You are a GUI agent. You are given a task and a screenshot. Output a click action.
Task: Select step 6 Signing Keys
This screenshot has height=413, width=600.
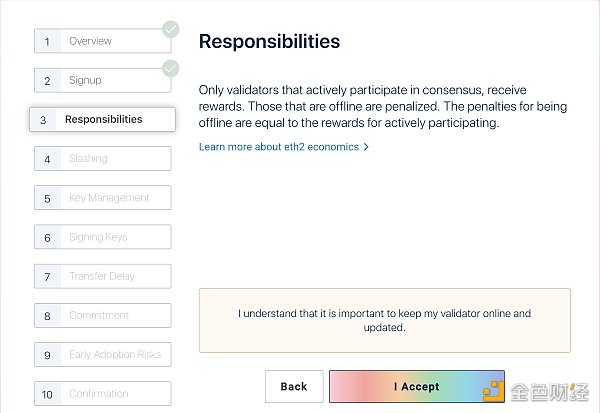103,237
